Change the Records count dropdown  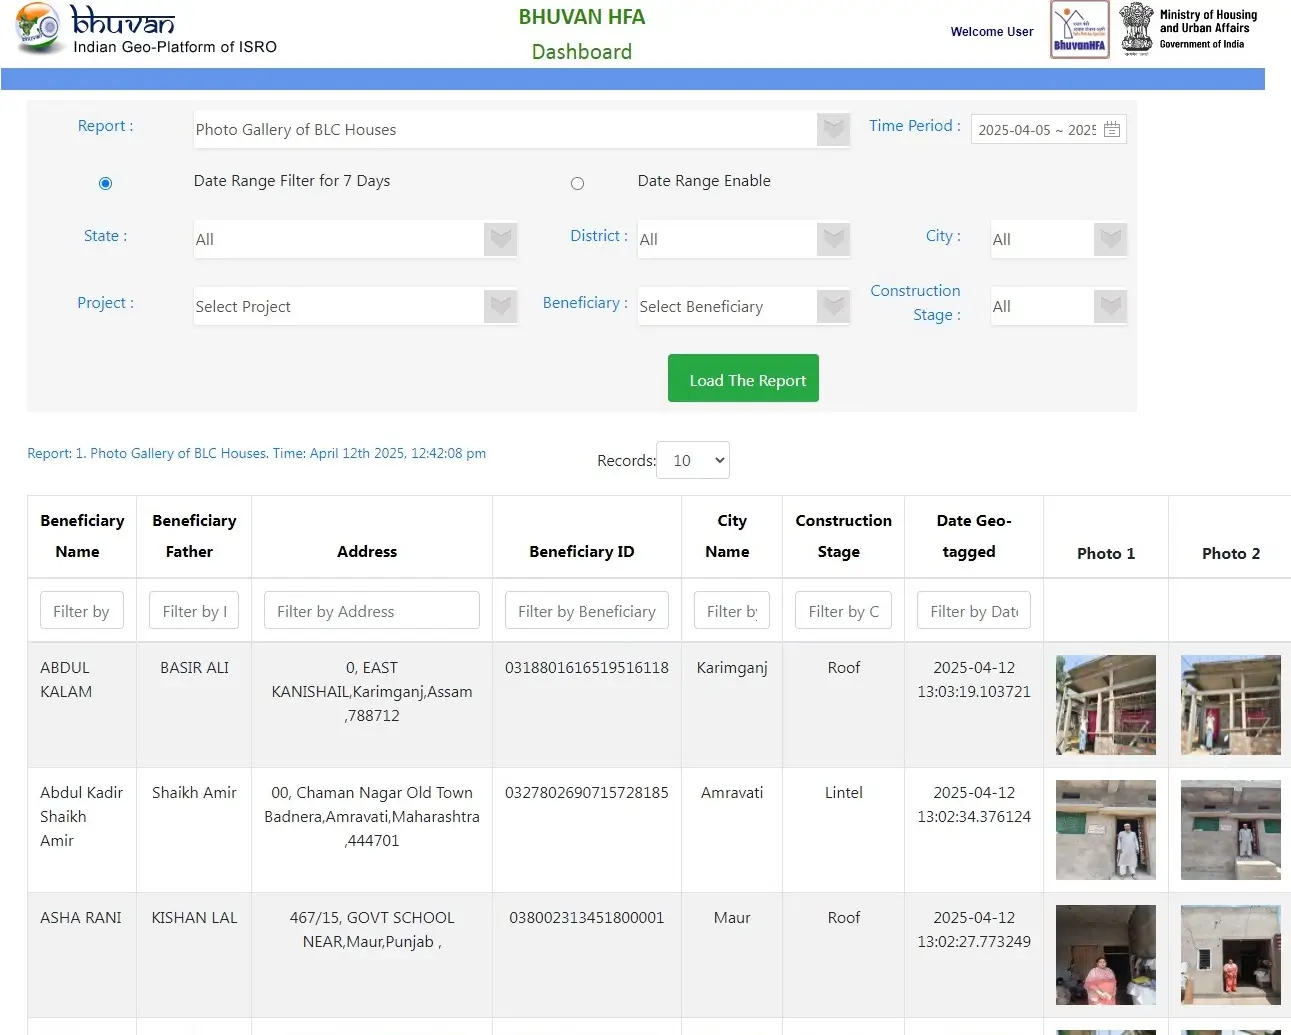(x=693, y=460)
